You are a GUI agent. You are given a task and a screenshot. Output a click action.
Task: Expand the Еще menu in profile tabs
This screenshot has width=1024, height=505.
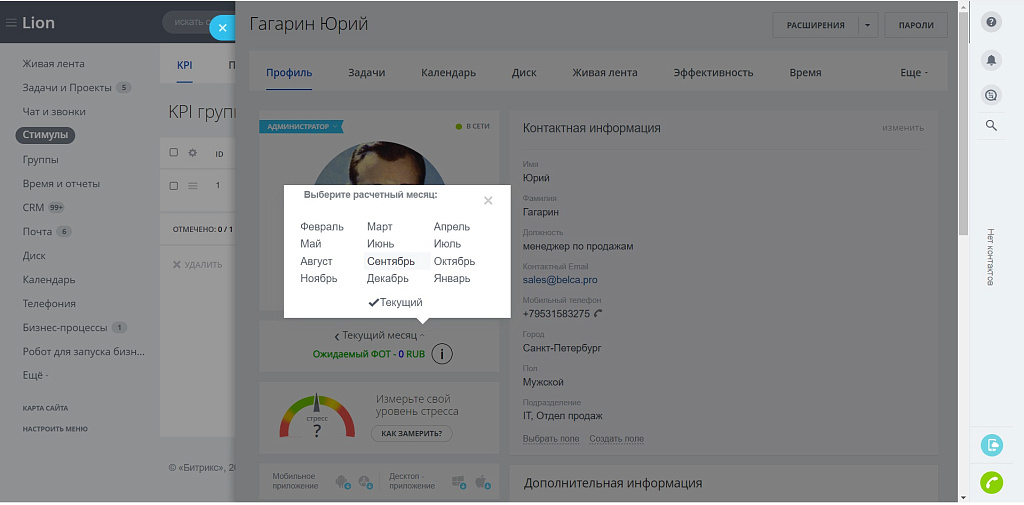(x=913, y=73)
